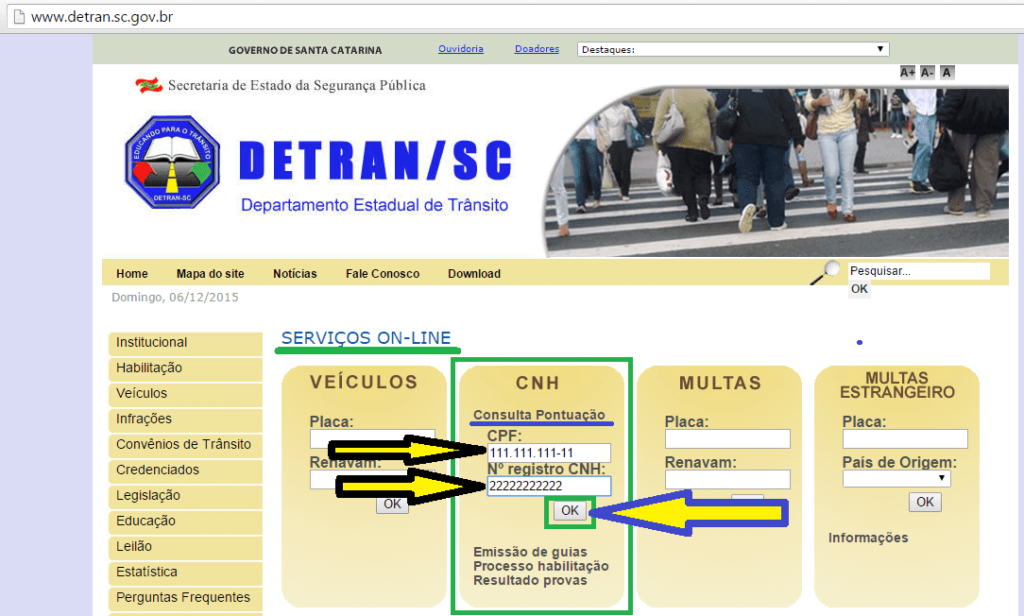Click OK in the Veículos box
This screenshot has width=1024, height=616.
392,504
